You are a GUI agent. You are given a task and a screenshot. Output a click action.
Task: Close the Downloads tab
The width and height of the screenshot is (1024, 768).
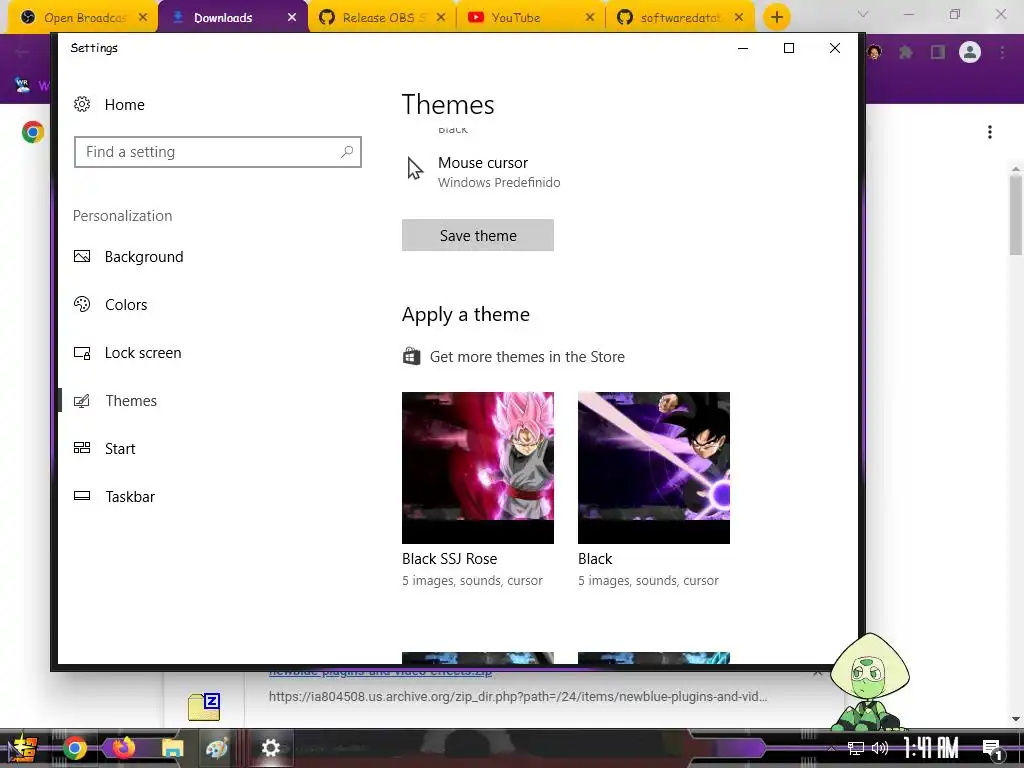pyautogui.click(x=292, y=18)
